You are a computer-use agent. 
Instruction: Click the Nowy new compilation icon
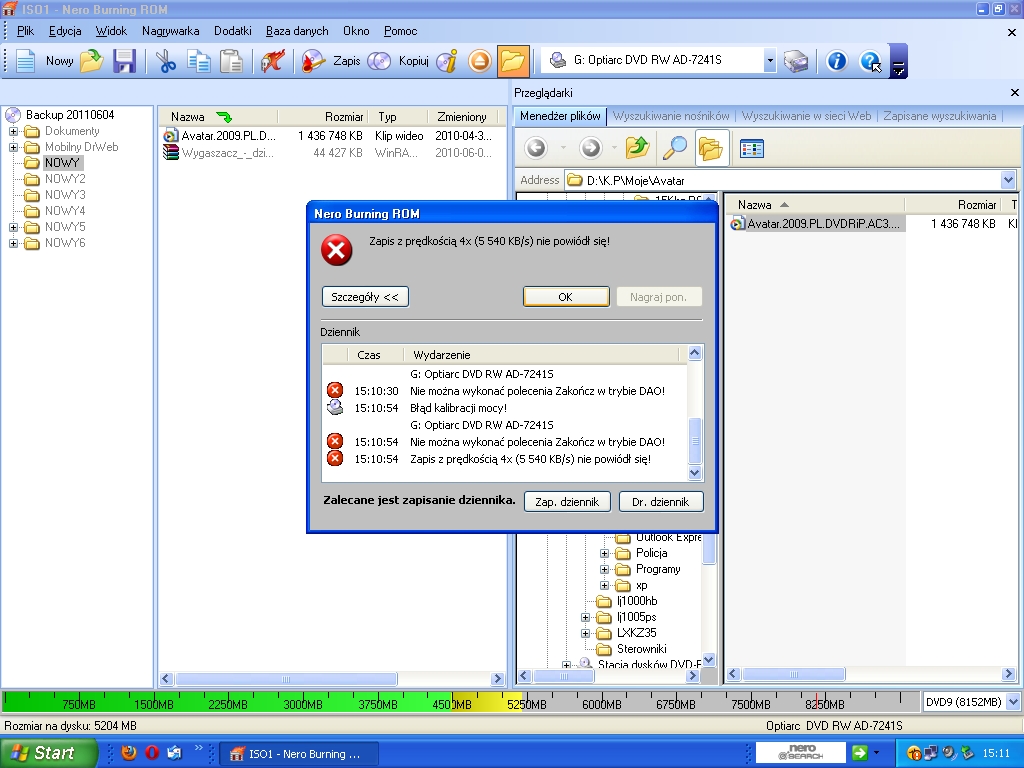[x=26, y=61]
